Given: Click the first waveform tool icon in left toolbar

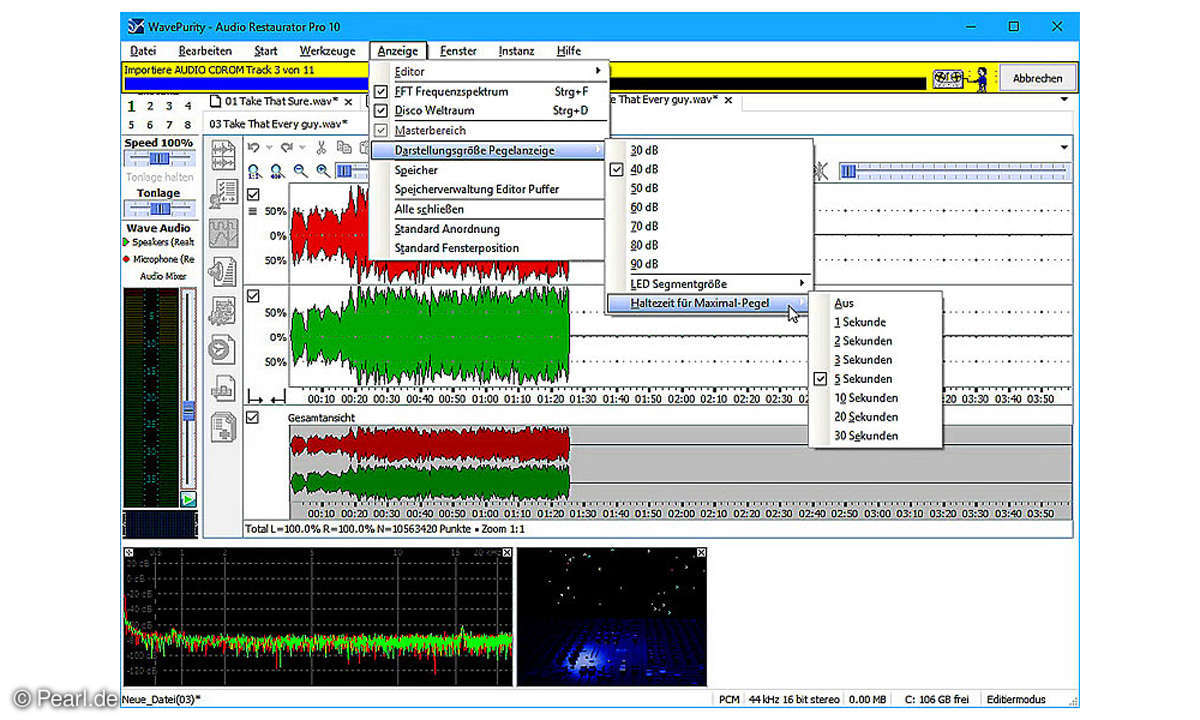Looking at the screenshot, I should point(222,156).
